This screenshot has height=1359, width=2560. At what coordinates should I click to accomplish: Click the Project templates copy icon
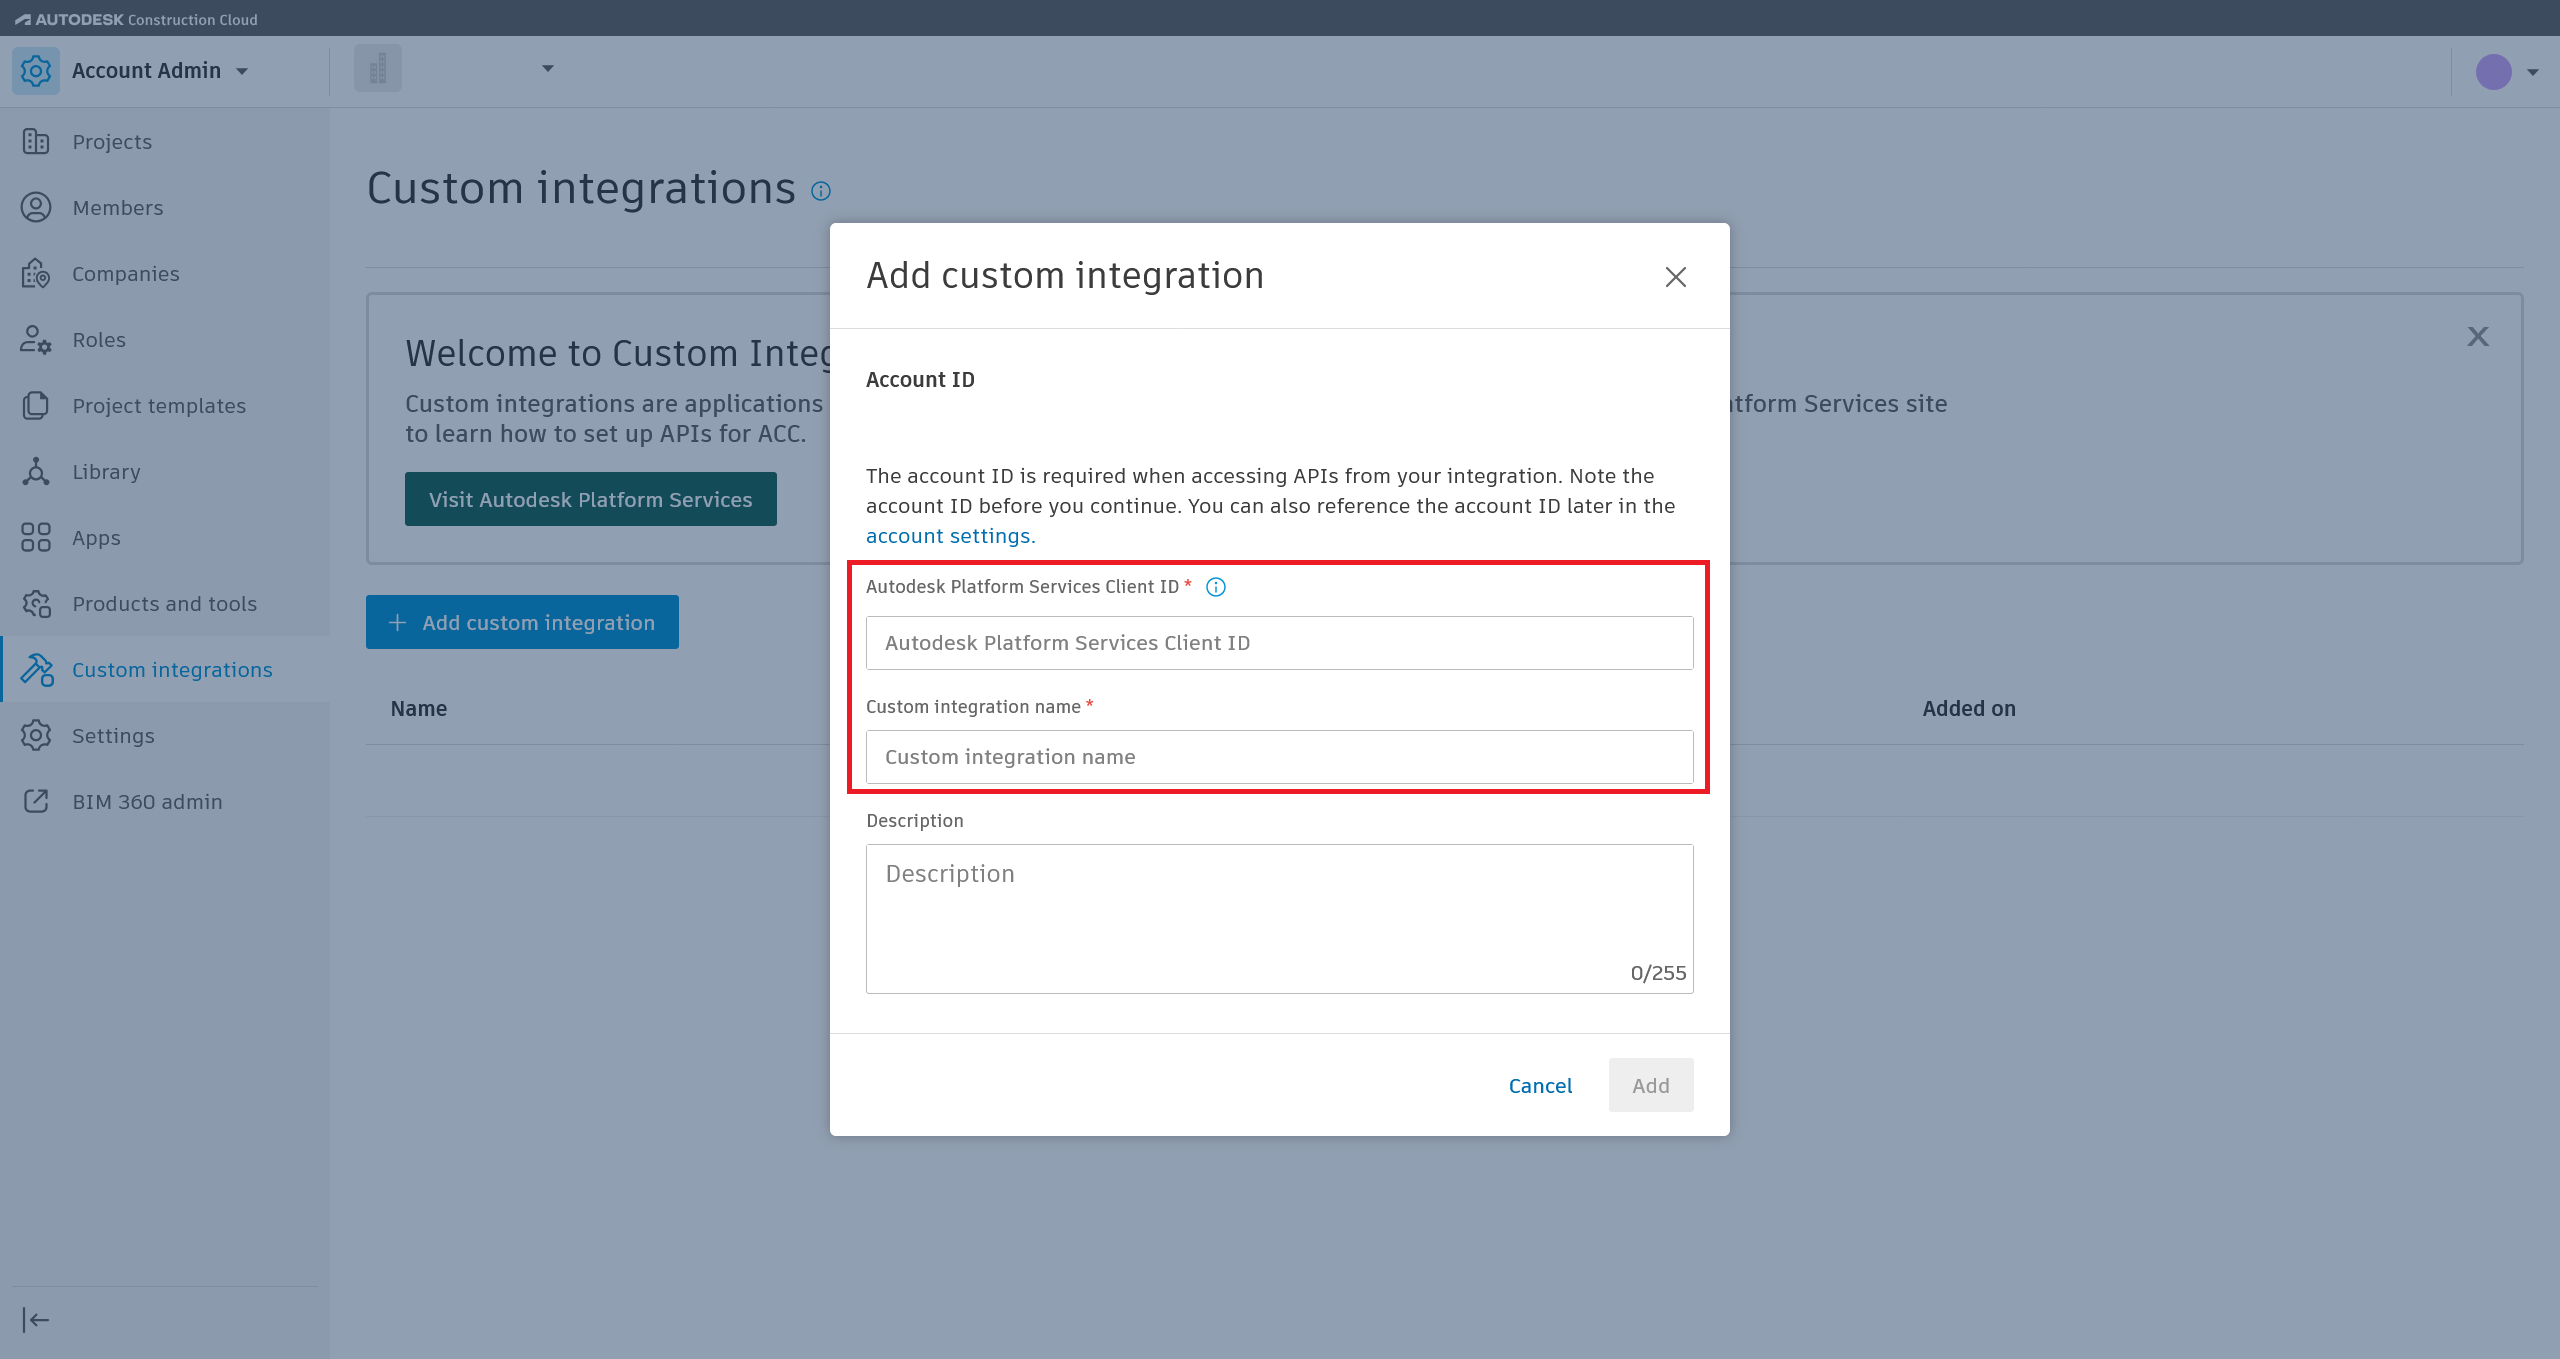click(36, 406)
